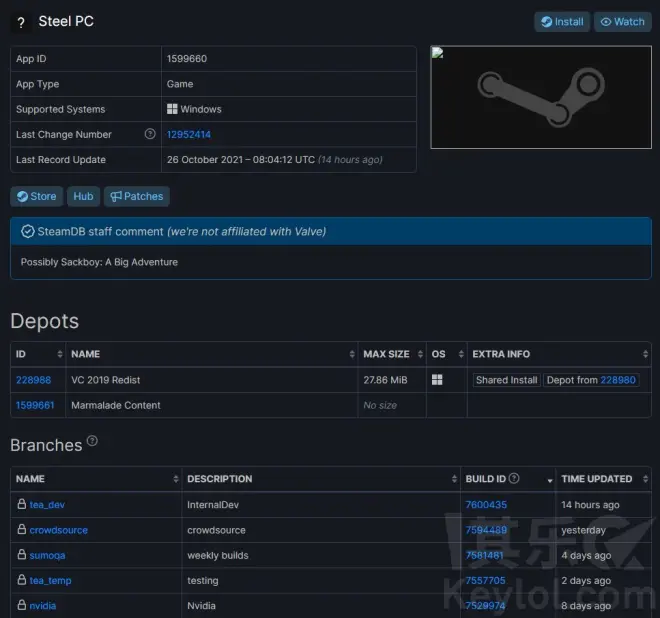
Task: Click the Install button
Action: [x=562, y=22]
